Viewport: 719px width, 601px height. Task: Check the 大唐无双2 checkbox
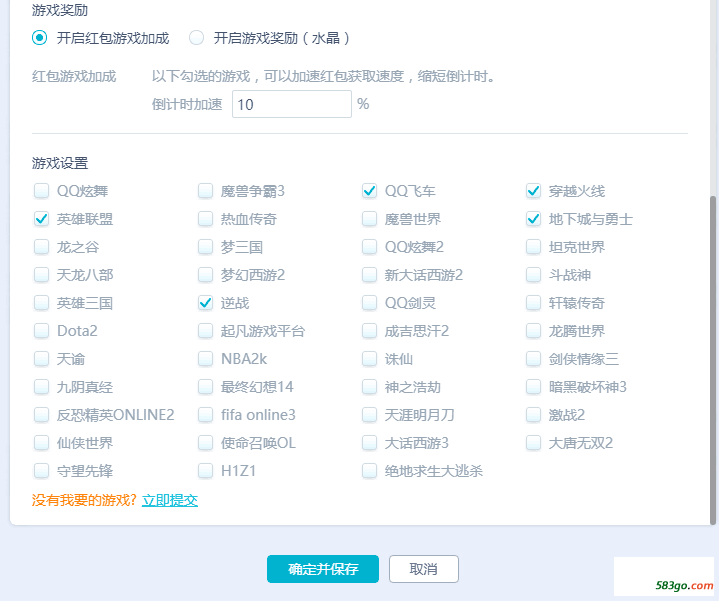click(x=533, y=443)
